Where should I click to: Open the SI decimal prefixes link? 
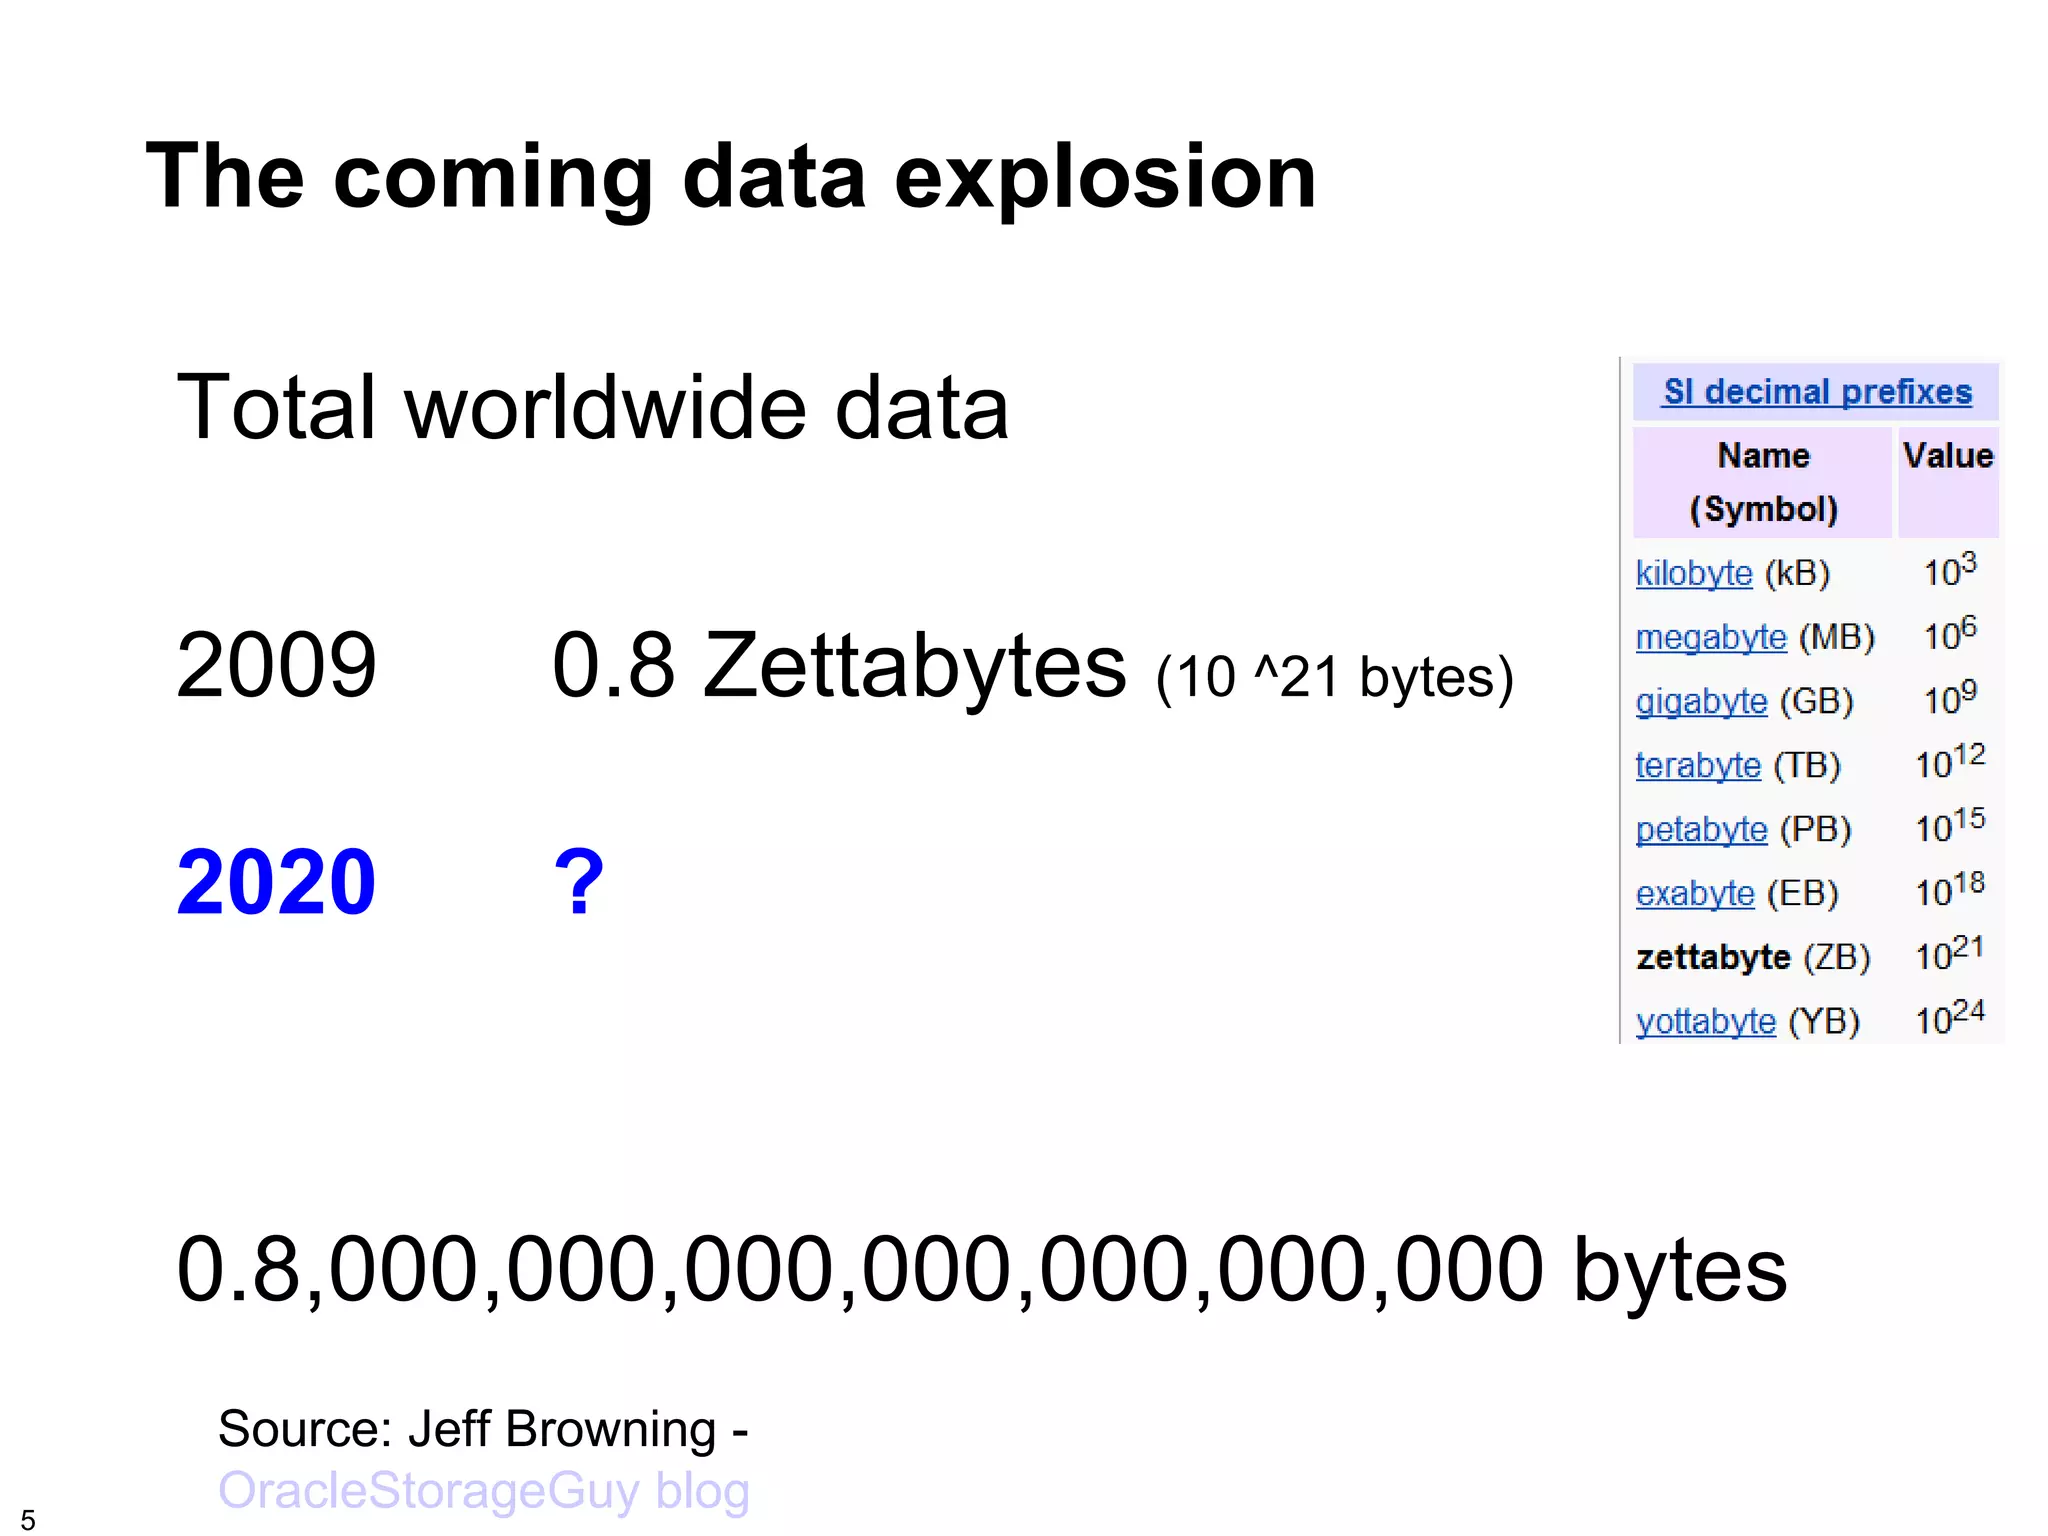(x=1817, y=392)
